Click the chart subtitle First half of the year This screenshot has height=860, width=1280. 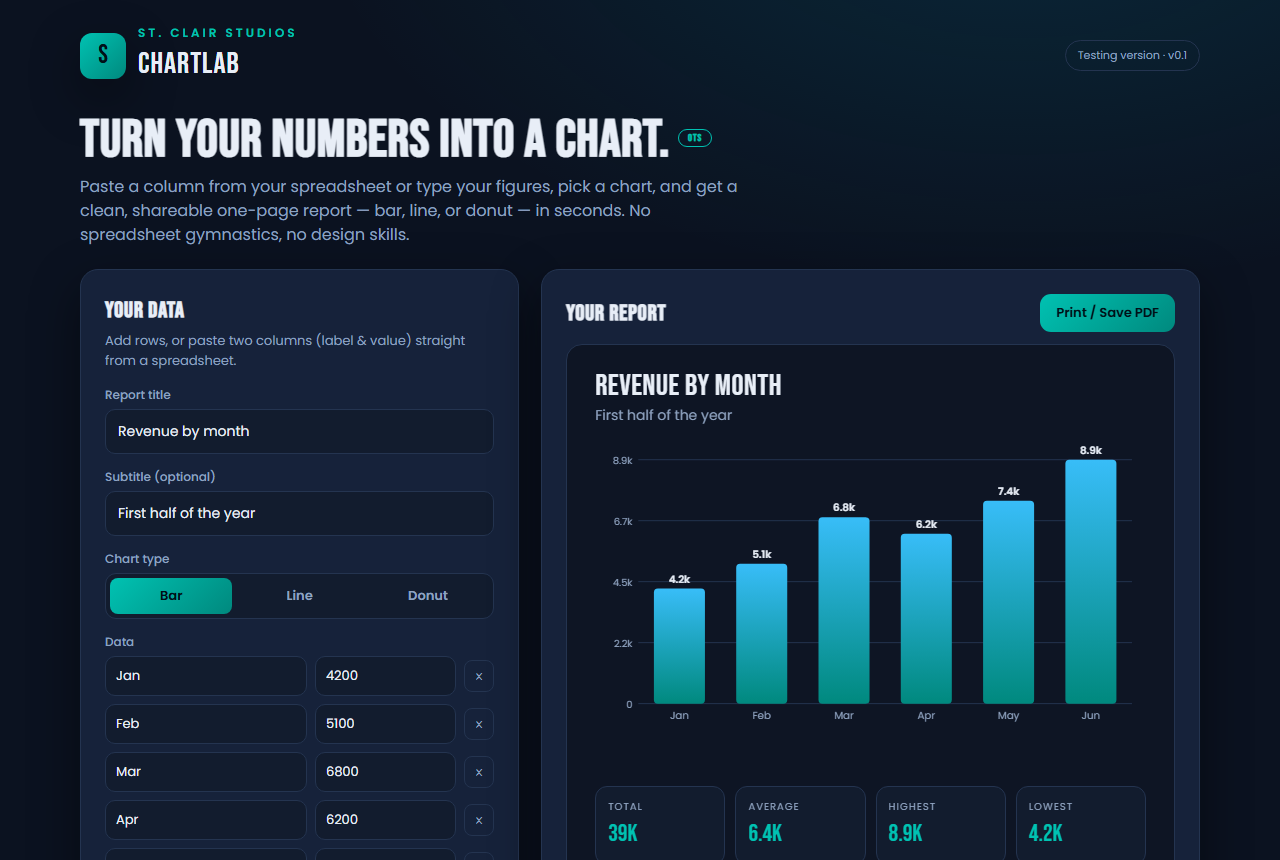tap(663, 415)
